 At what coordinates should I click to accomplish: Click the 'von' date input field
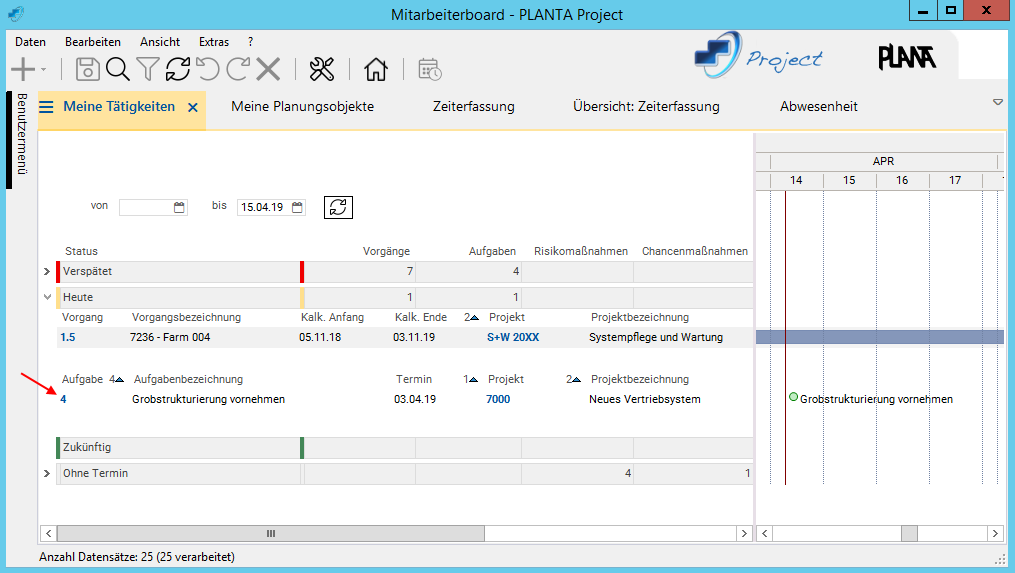[x=145, y=207]
